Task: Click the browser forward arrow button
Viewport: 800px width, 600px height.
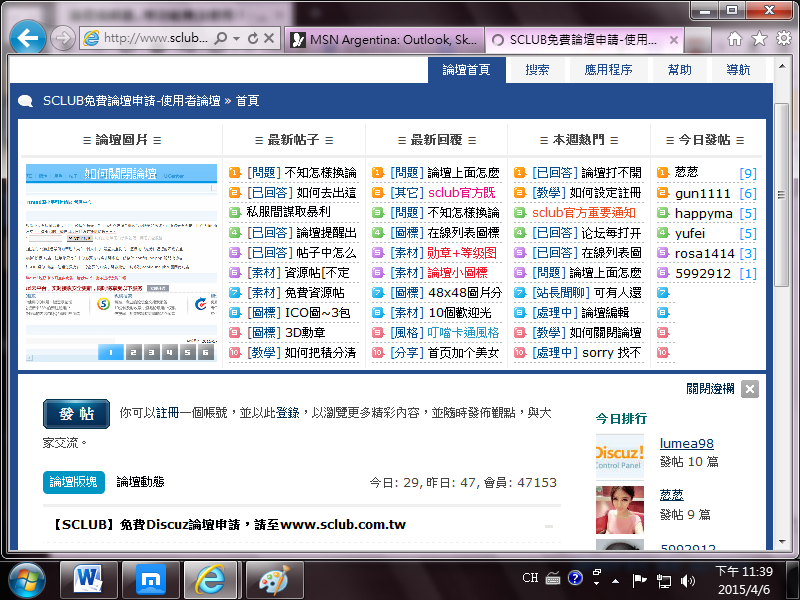Action: click(63, 38)
